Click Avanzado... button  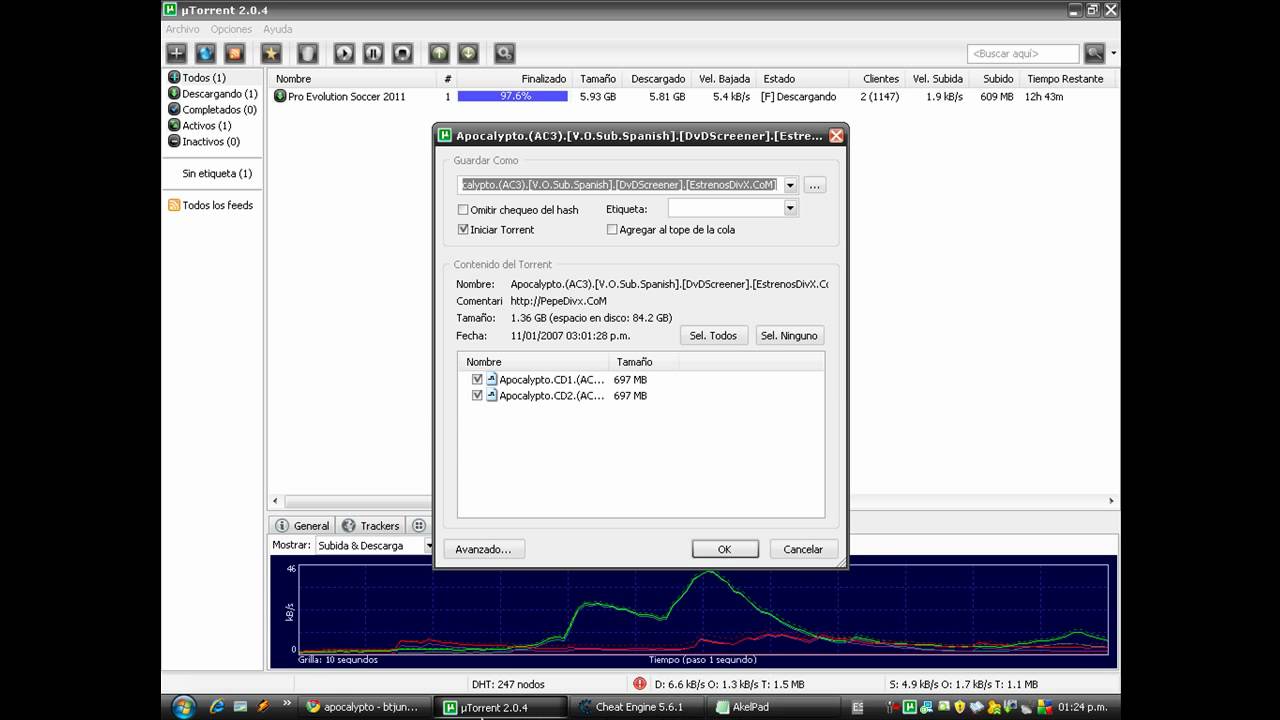coord(483,549)
